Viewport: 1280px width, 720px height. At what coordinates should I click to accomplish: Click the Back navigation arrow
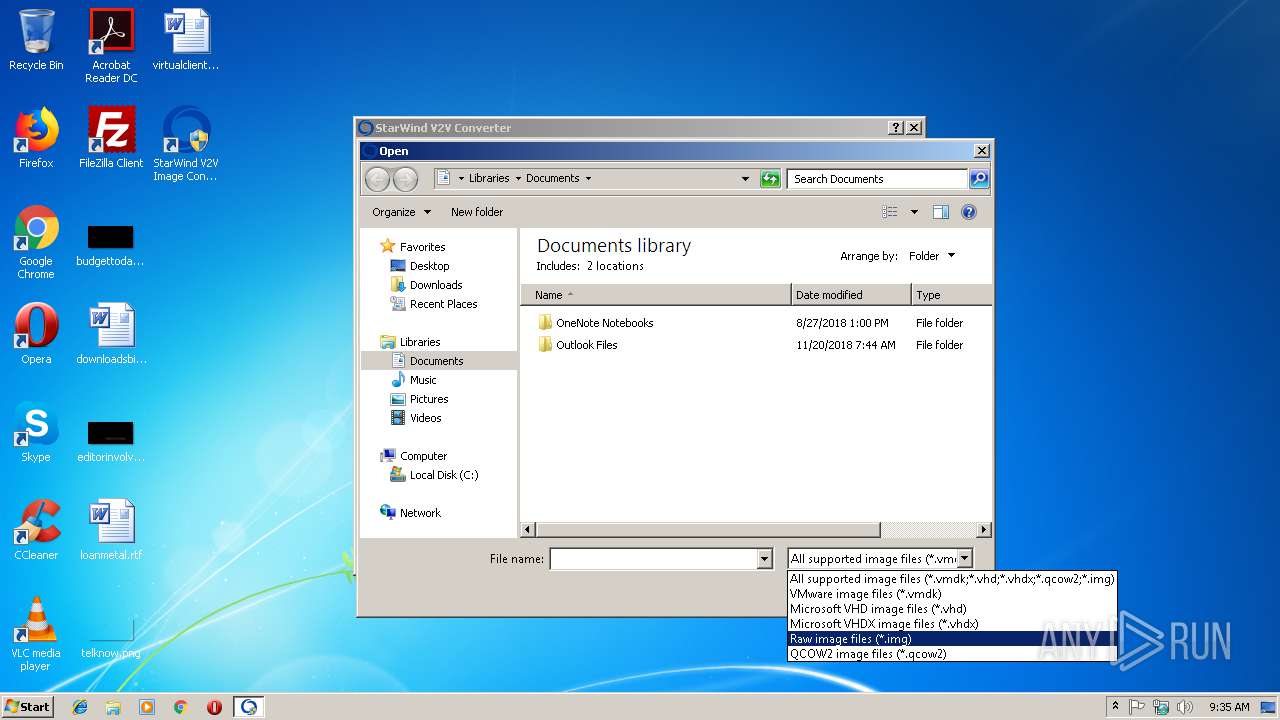(377, 179)
